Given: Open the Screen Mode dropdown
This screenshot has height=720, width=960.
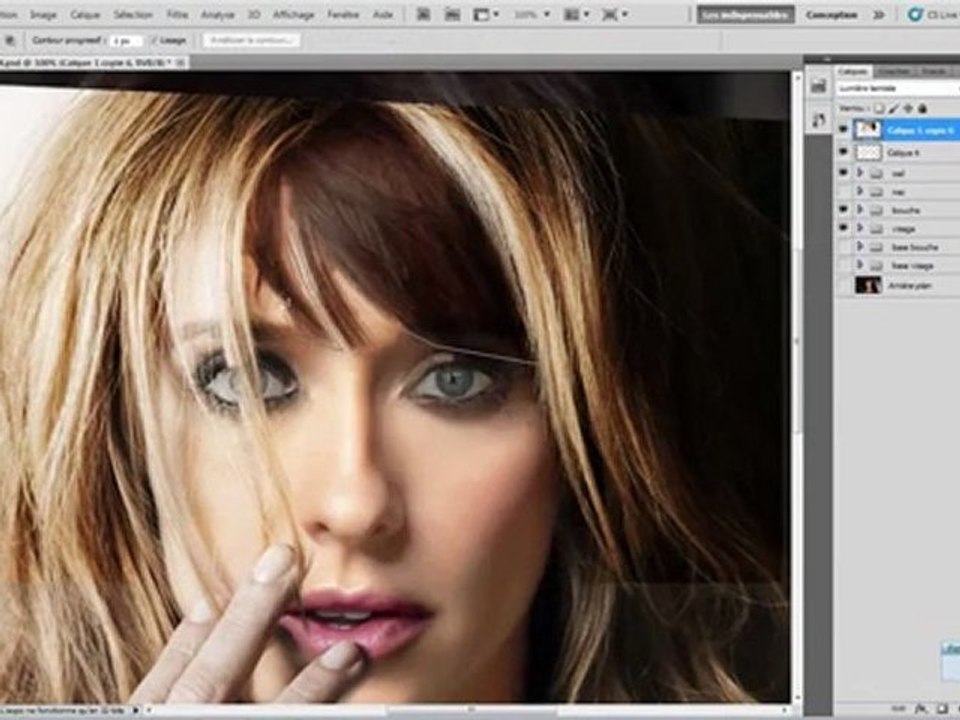Looking at the screenshot, I should coord(613,14).
